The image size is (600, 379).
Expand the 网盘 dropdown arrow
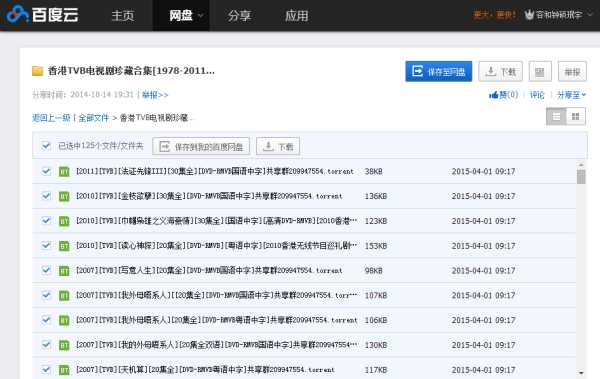tap(201, 16)
